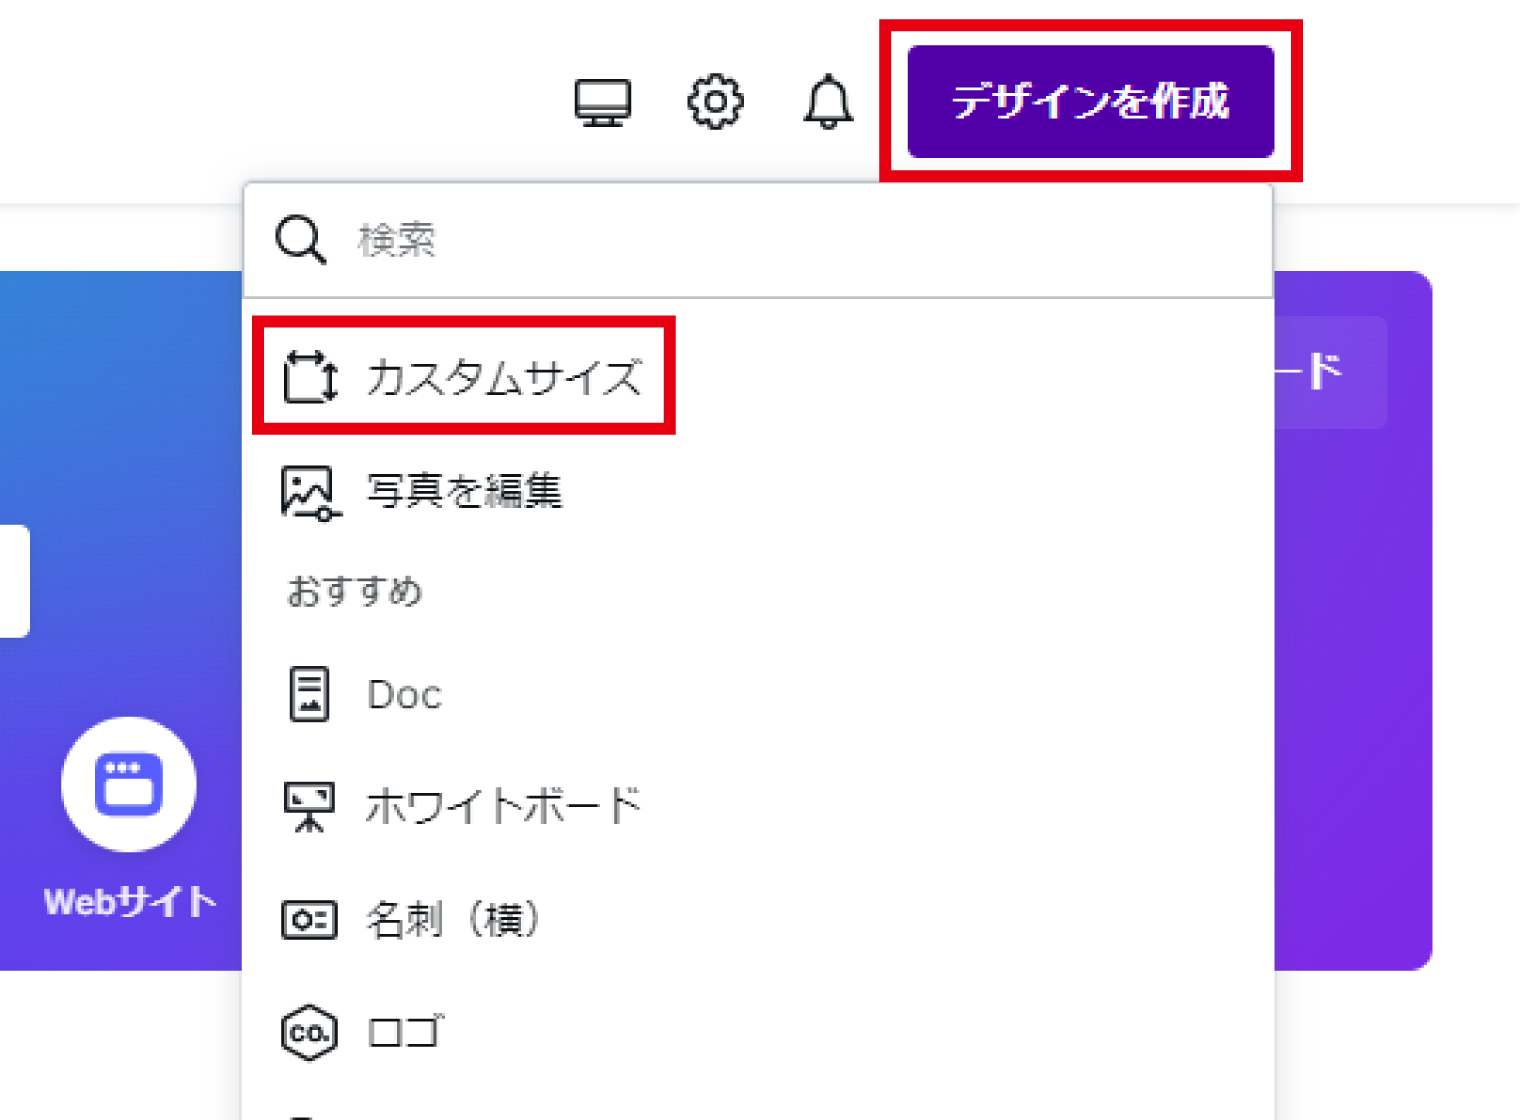Viewport: 1520px width, 1120px height.
Task: Select the カスタムサイズ menu entry text
Action: click(x=504, y=377)
